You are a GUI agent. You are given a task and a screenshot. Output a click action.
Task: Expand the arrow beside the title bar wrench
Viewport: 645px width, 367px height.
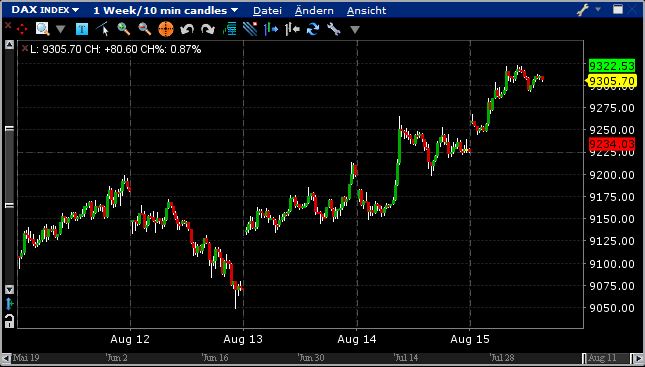pos(598,9)
